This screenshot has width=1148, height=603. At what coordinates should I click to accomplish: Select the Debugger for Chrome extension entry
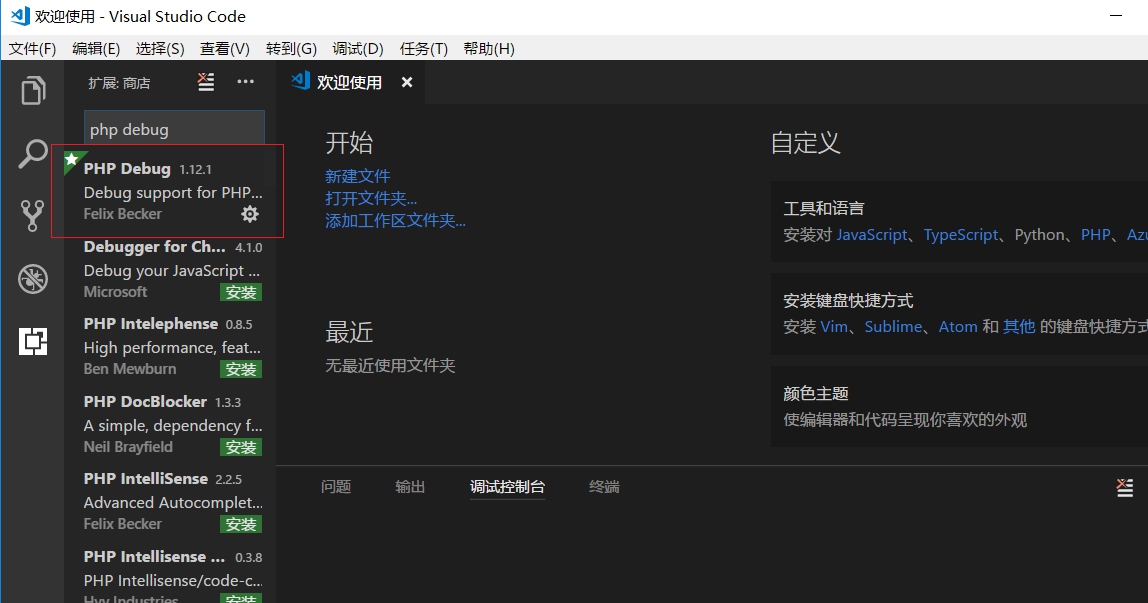click(169, 269)
